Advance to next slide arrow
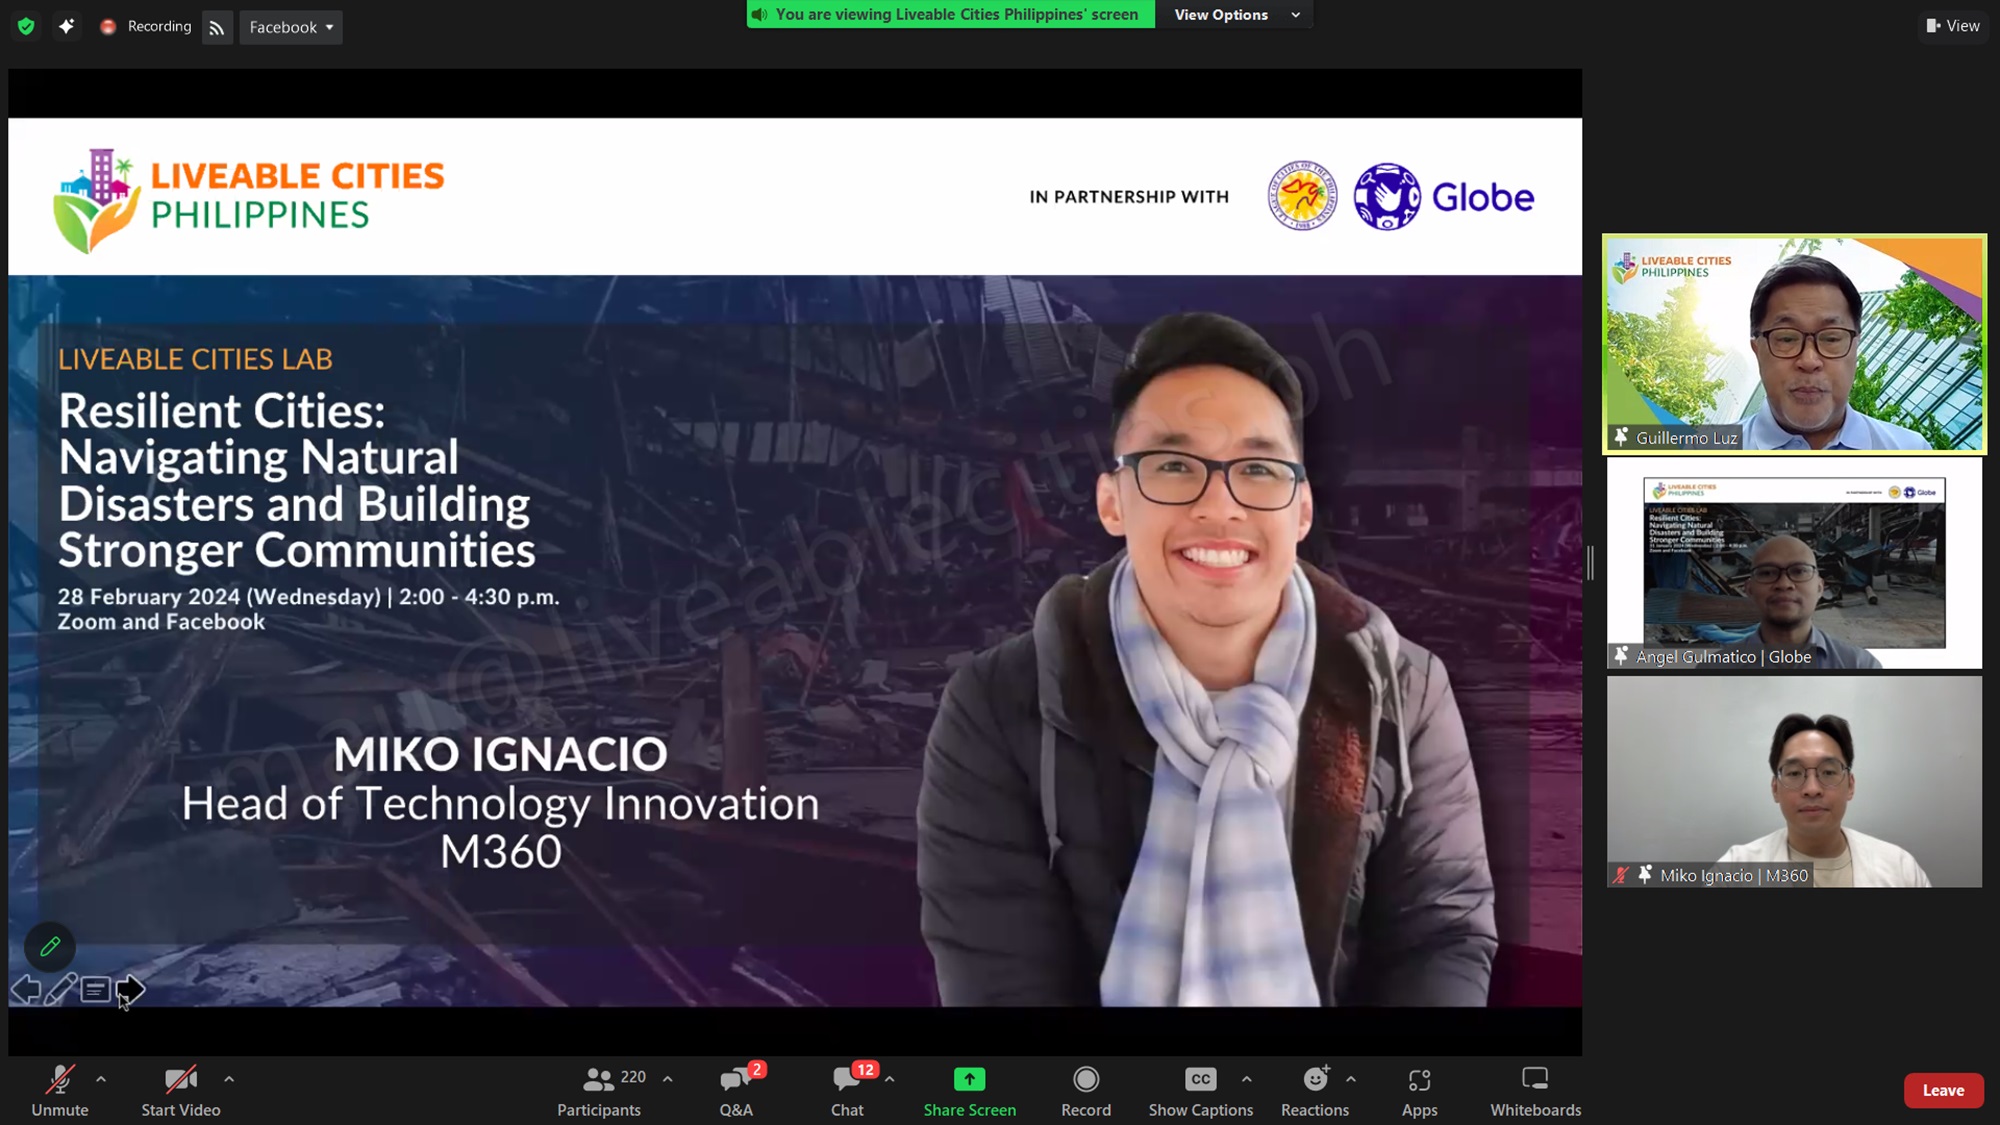Image resolution: width=2000 pixels, height=1125 pixels. pyautogui.click(x=130, y=990)
